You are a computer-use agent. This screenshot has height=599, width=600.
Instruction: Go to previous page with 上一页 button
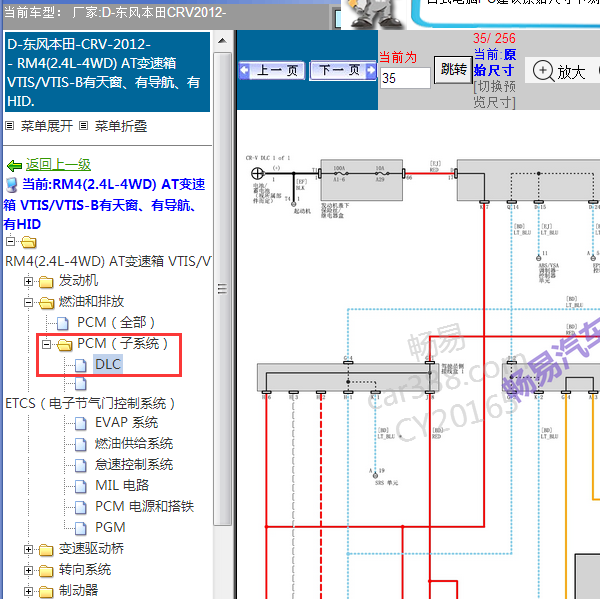coord(272,70)
